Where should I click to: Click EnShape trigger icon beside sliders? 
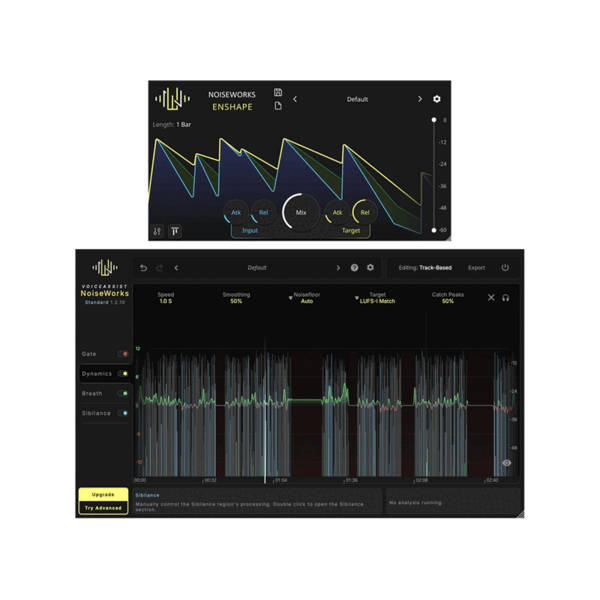click(x=175, y=231)
